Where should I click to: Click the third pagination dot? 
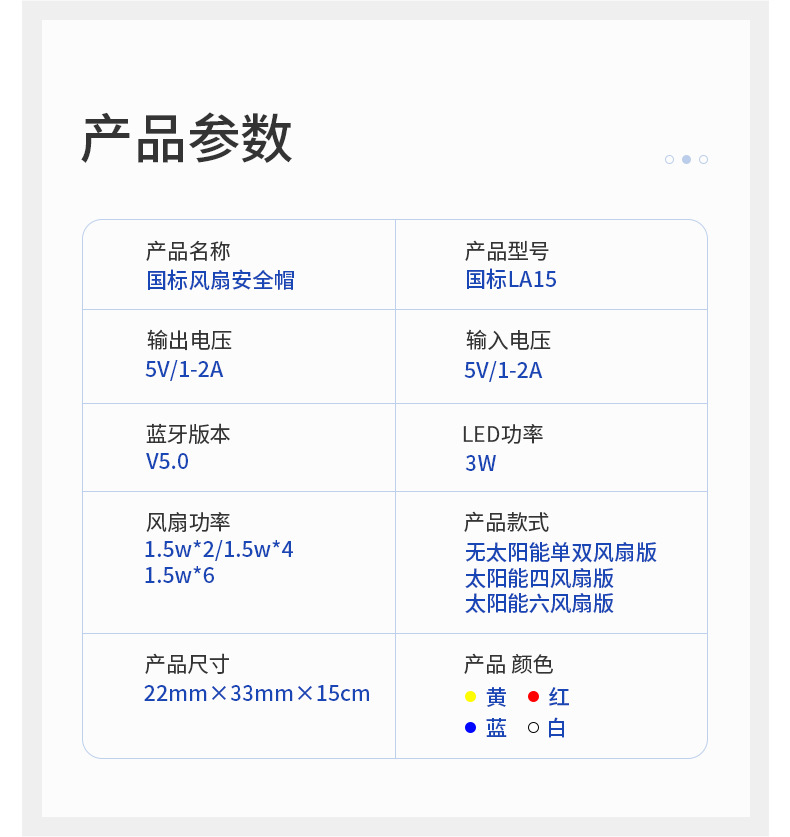[x=703, y=159]
